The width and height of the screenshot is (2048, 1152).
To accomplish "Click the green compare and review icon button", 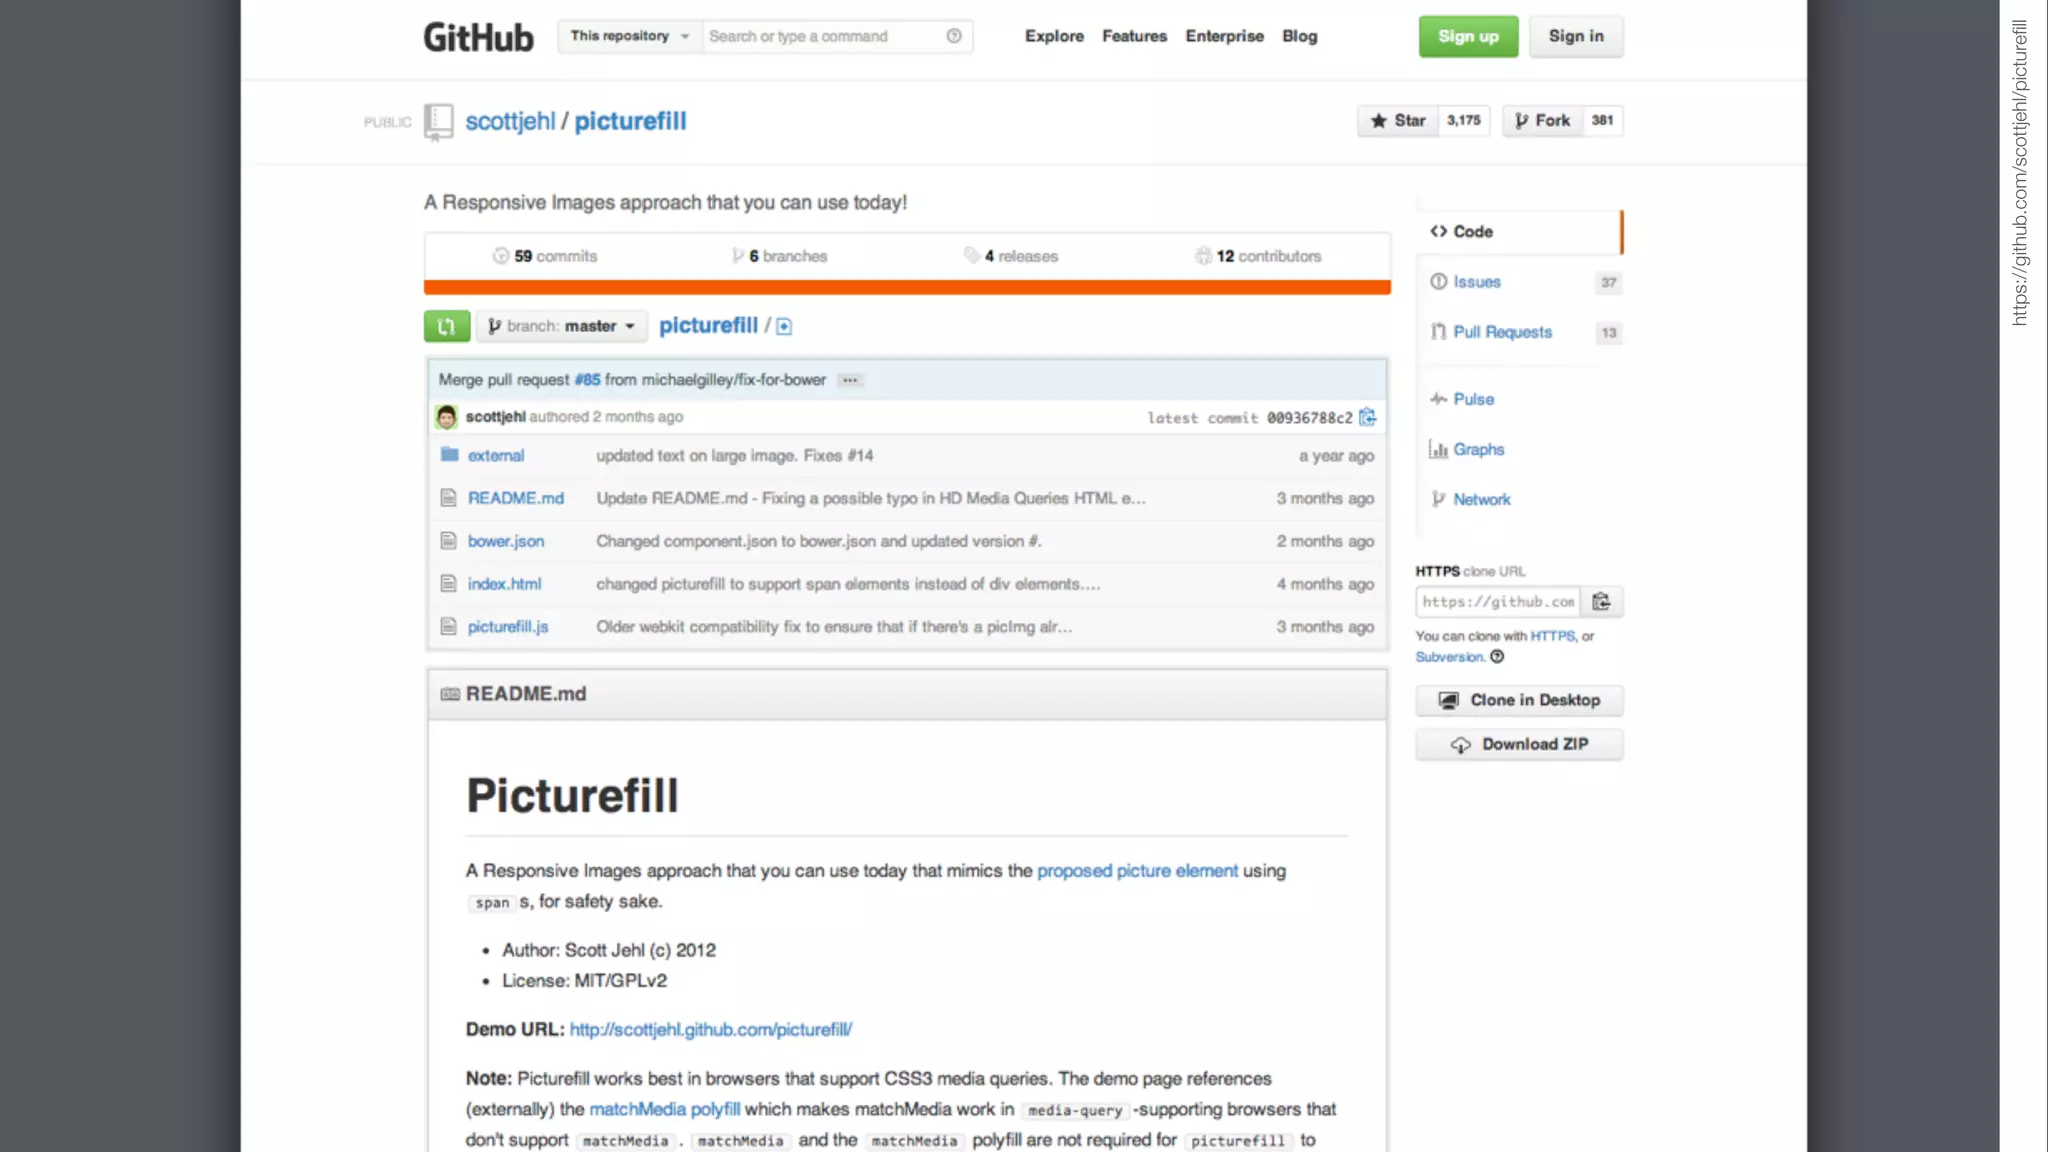I will [447, 326].
